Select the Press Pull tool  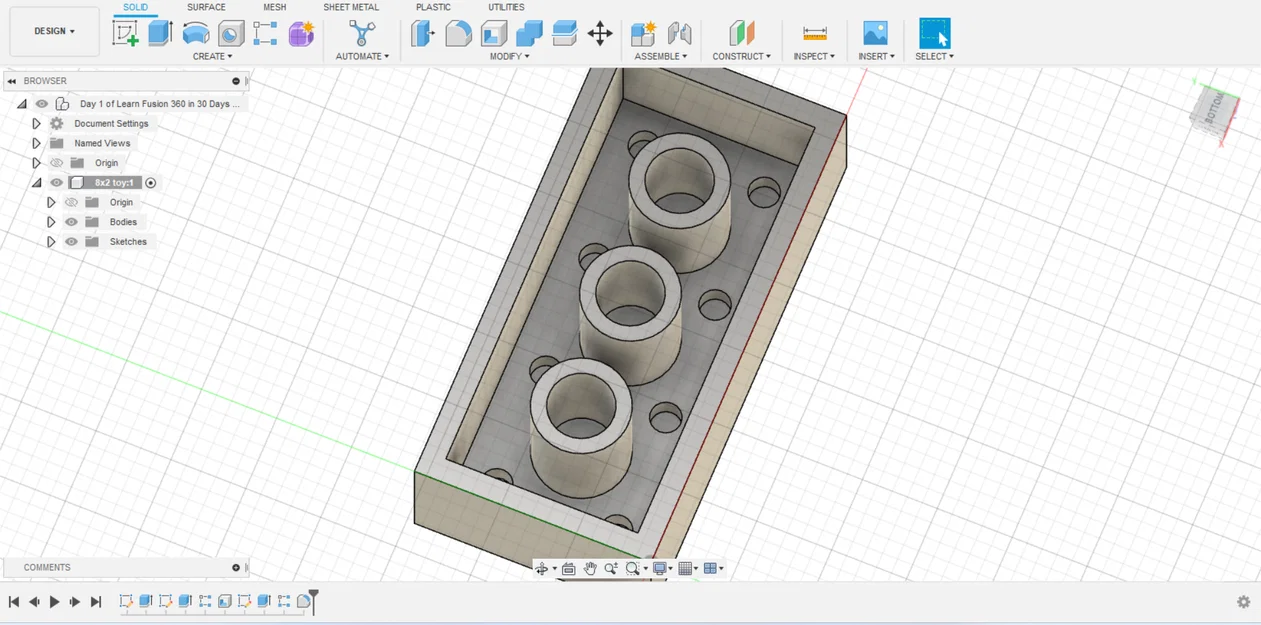coord(422,33)
